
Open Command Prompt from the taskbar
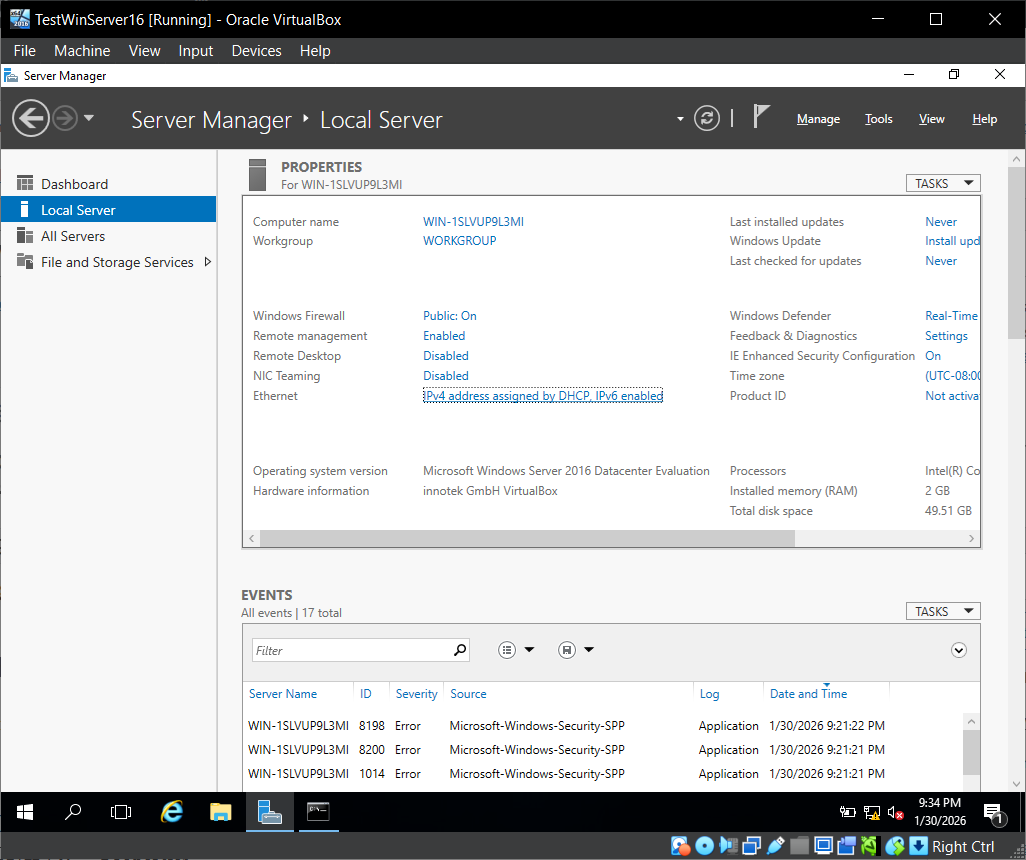coord(318,812)
